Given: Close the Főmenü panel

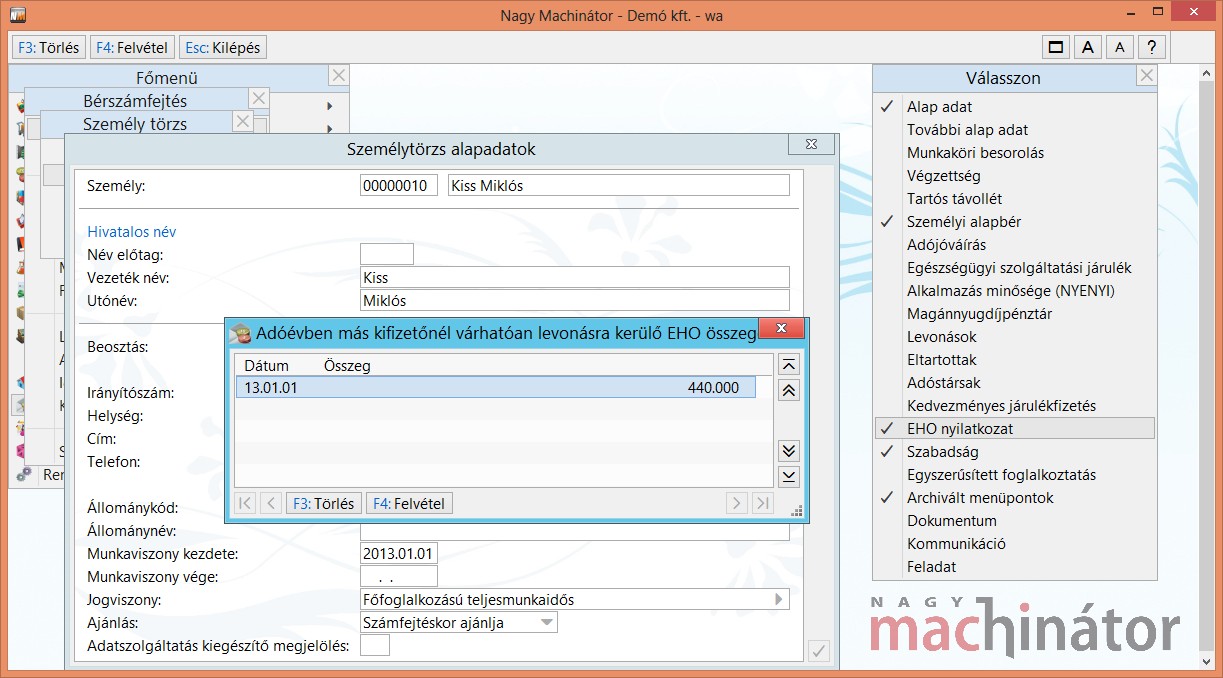Looking at the screenshot, I should 339,76.
